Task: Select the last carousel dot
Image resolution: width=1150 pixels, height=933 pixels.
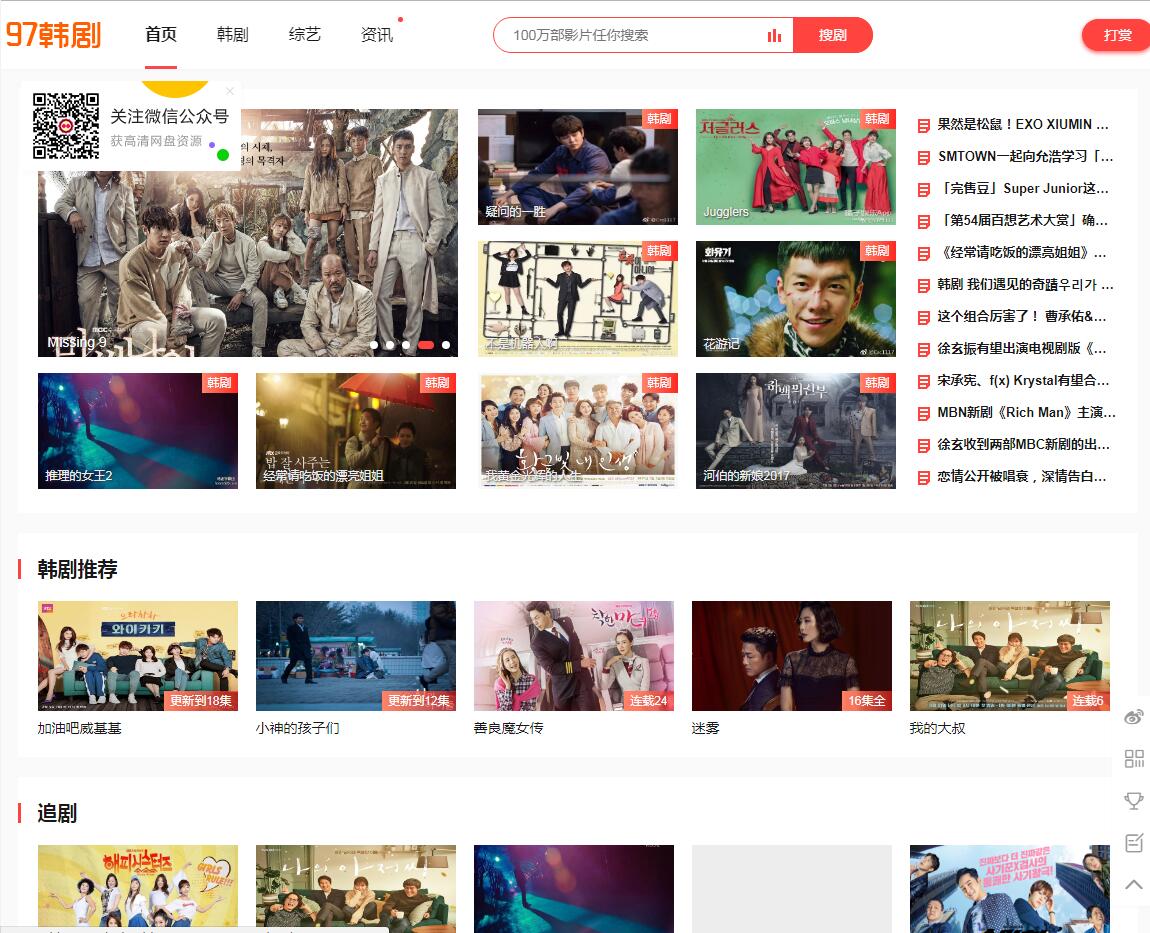Action: click(x=446, y=345)
